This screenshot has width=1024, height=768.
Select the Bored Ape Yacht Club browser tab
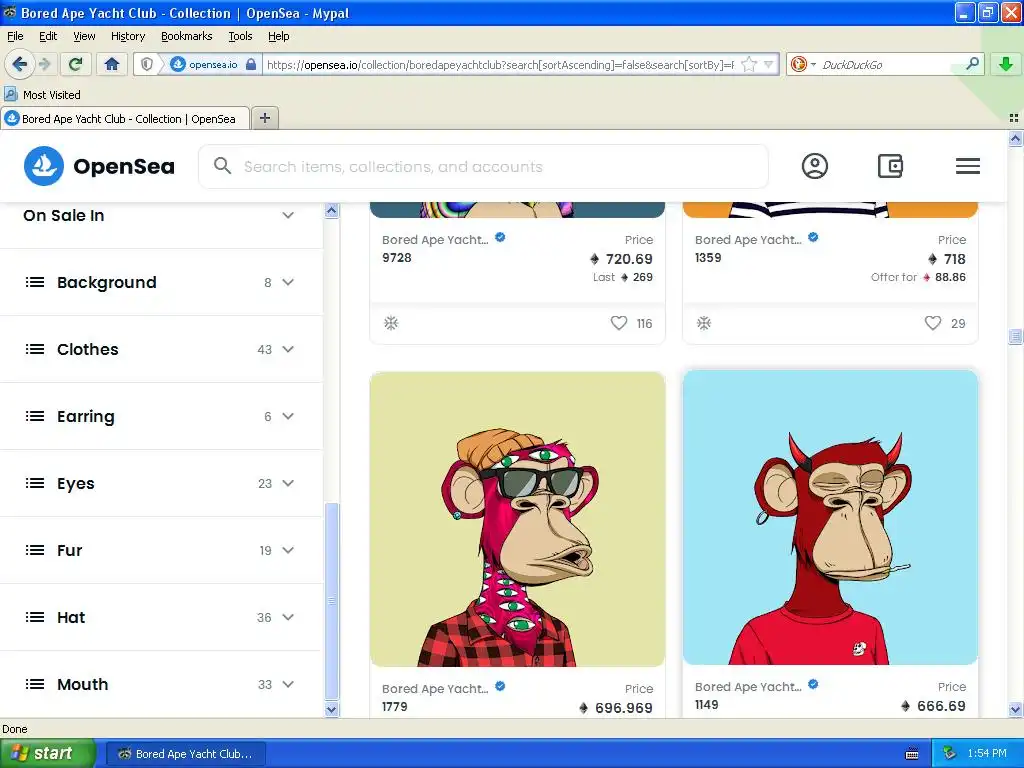[125, 119]
